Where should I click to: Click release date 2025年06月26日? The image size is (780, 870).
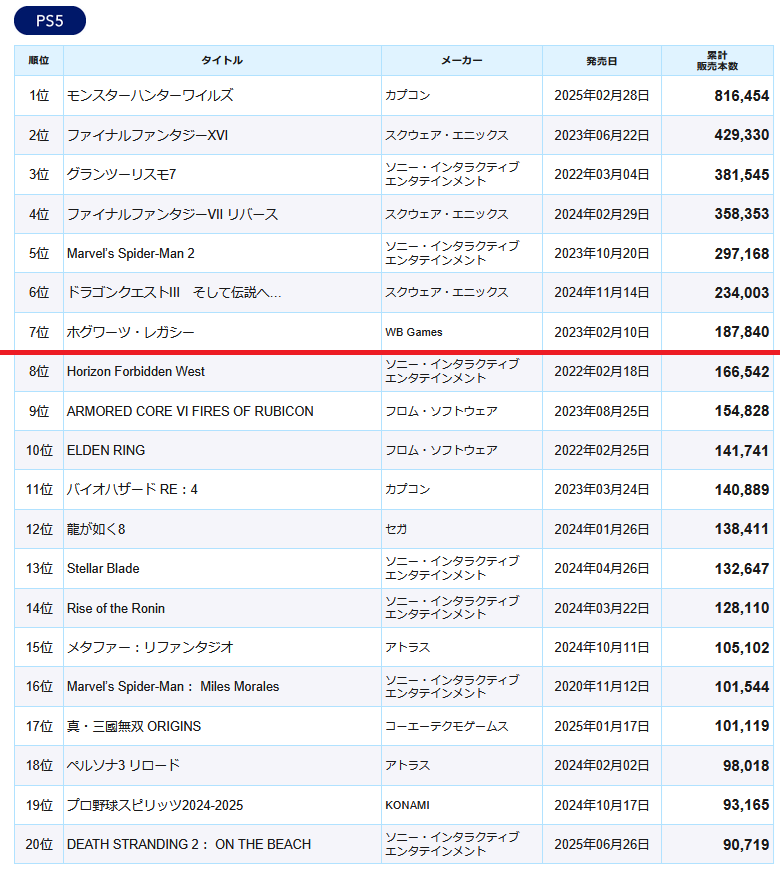pyautogui.click(x=601, y=844)
